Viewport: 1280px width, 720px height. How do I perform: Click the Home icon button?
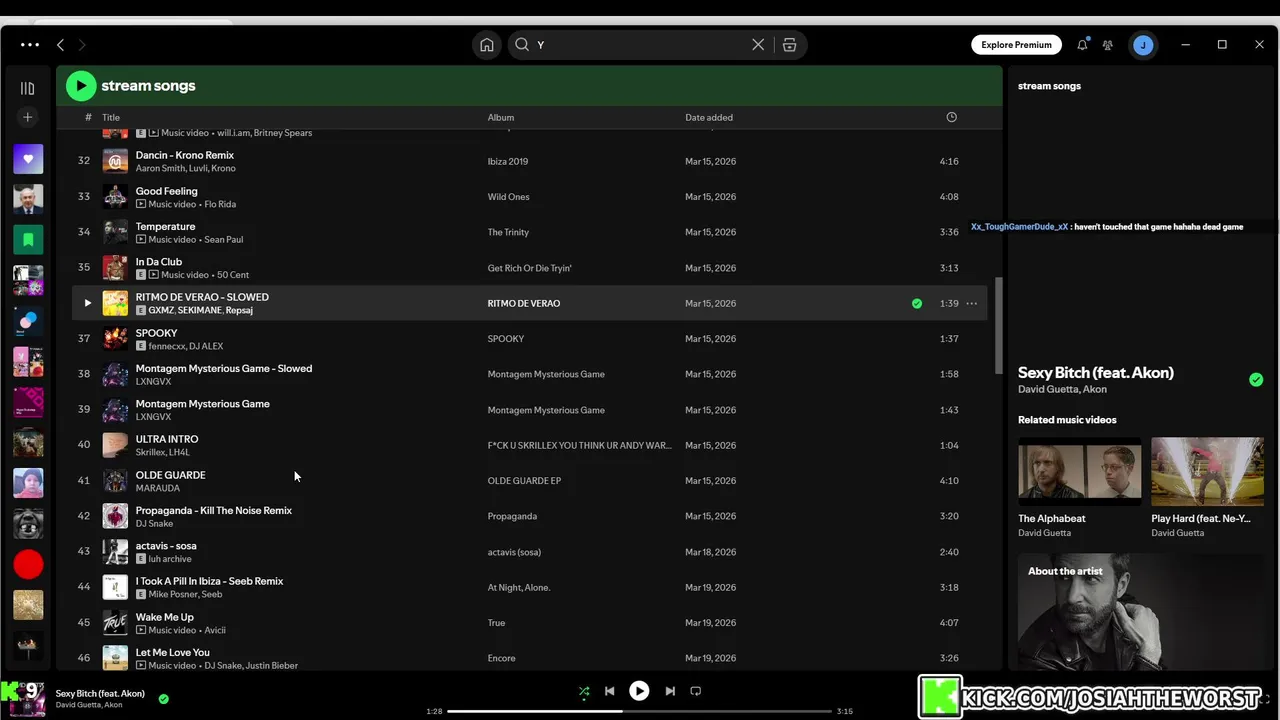487,45
